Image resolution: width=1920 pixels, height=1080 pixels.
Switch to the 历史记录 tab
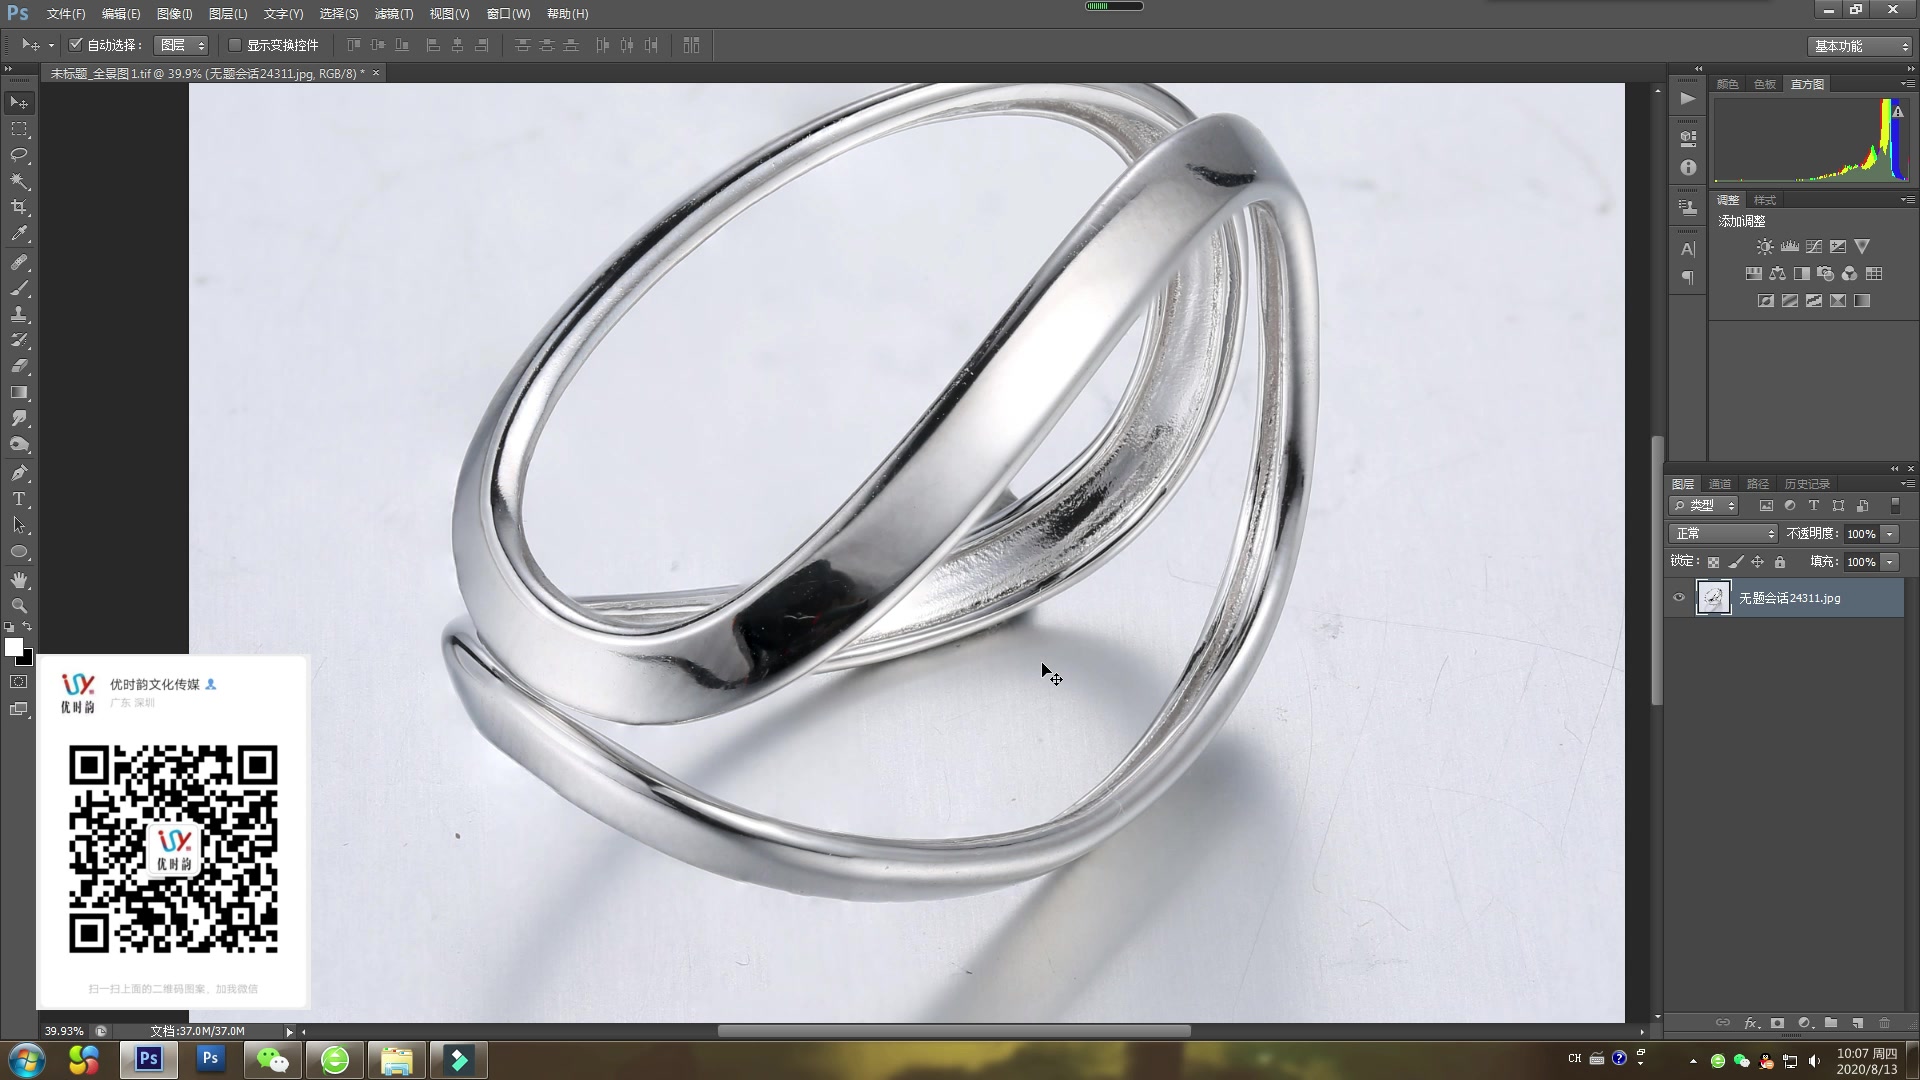click(1807, 484)
